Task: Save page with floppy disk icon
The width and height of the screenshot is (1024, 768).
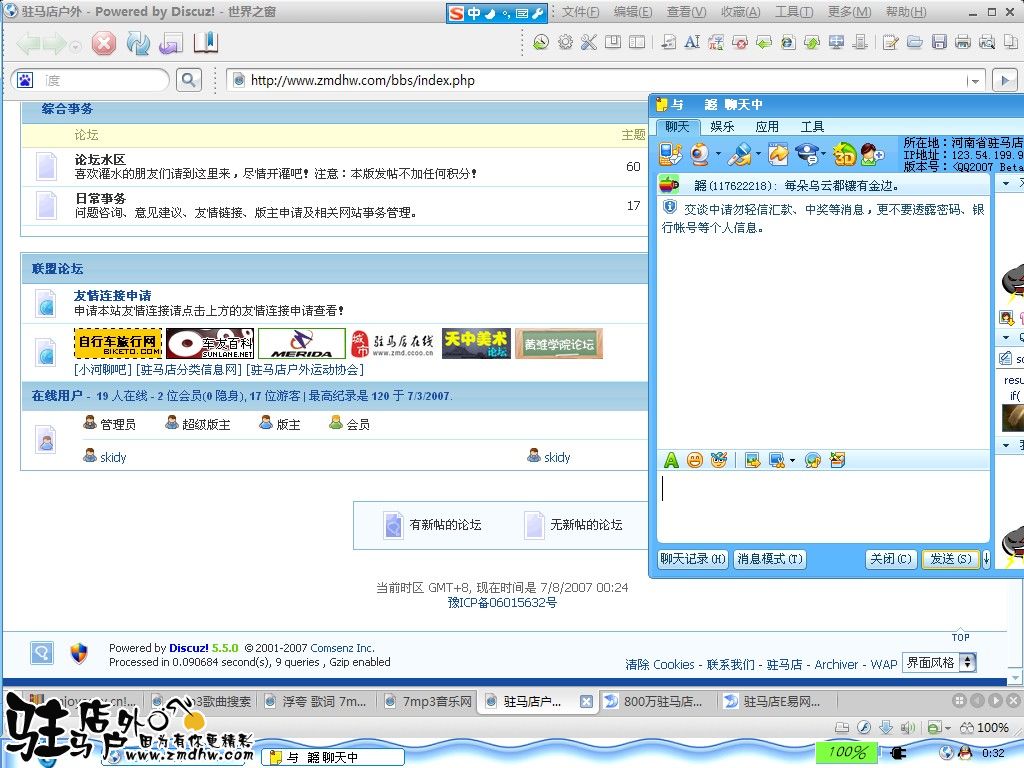Action: pyautogui.click(x=939, y=42)
